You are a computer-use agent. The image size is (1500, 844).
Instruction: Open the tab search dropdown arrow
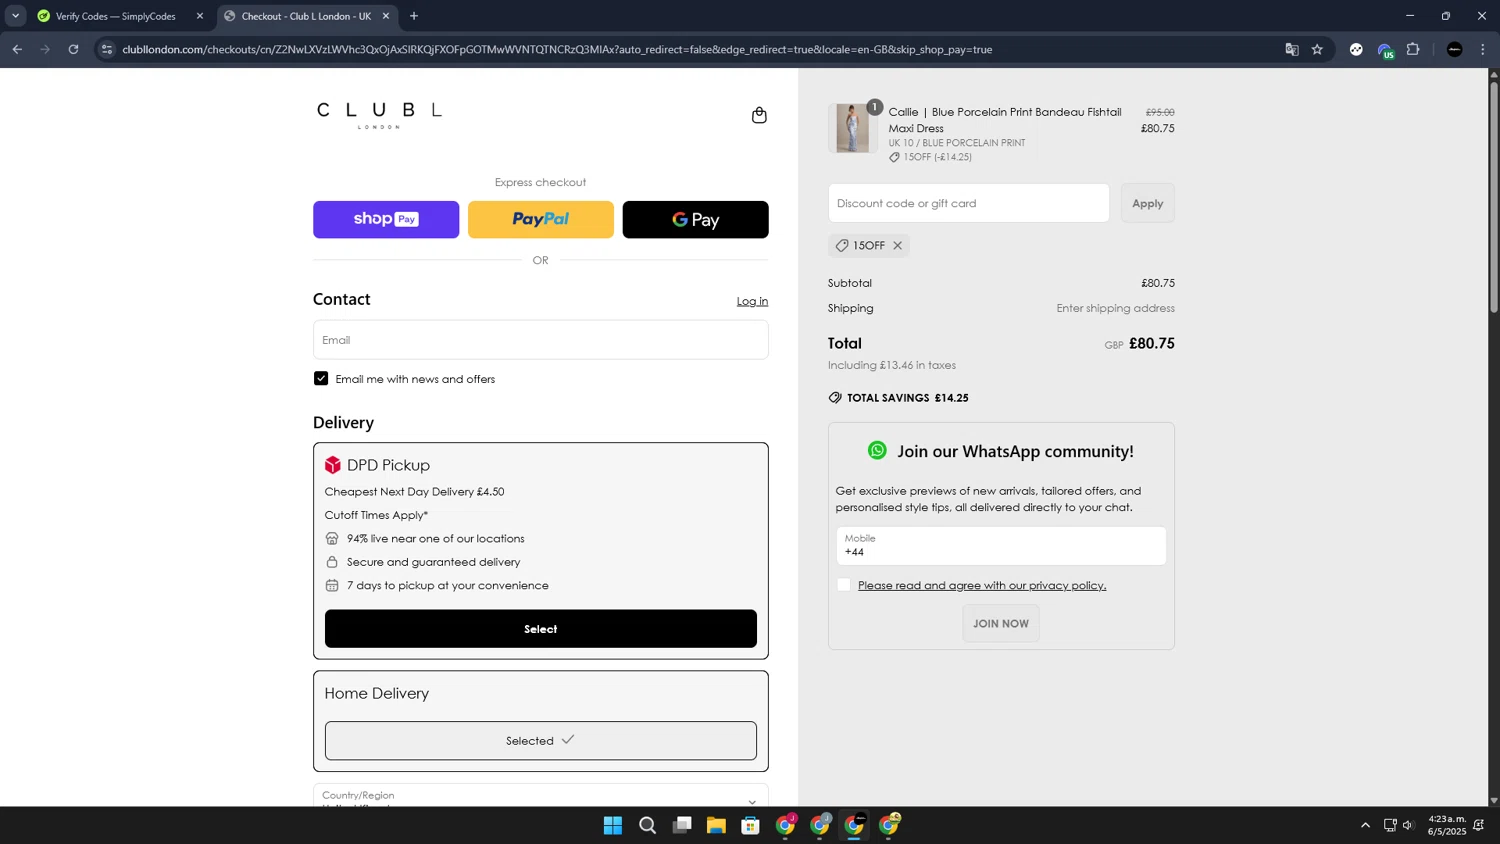[x=15, y=16]
